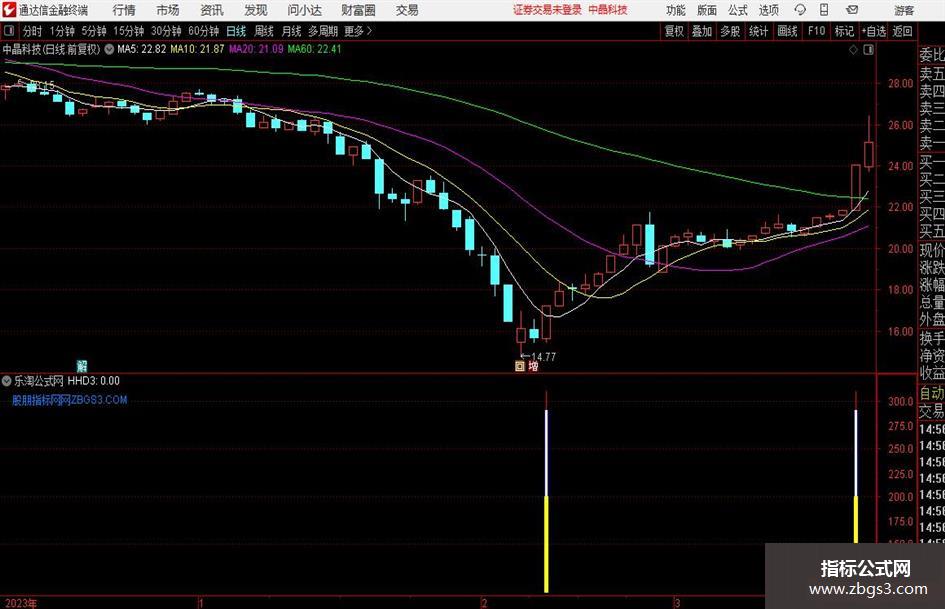Viewport: 945px width, 609px height.
Task: Click the diamond icon above the chart
Action: [x=853, y=50]
